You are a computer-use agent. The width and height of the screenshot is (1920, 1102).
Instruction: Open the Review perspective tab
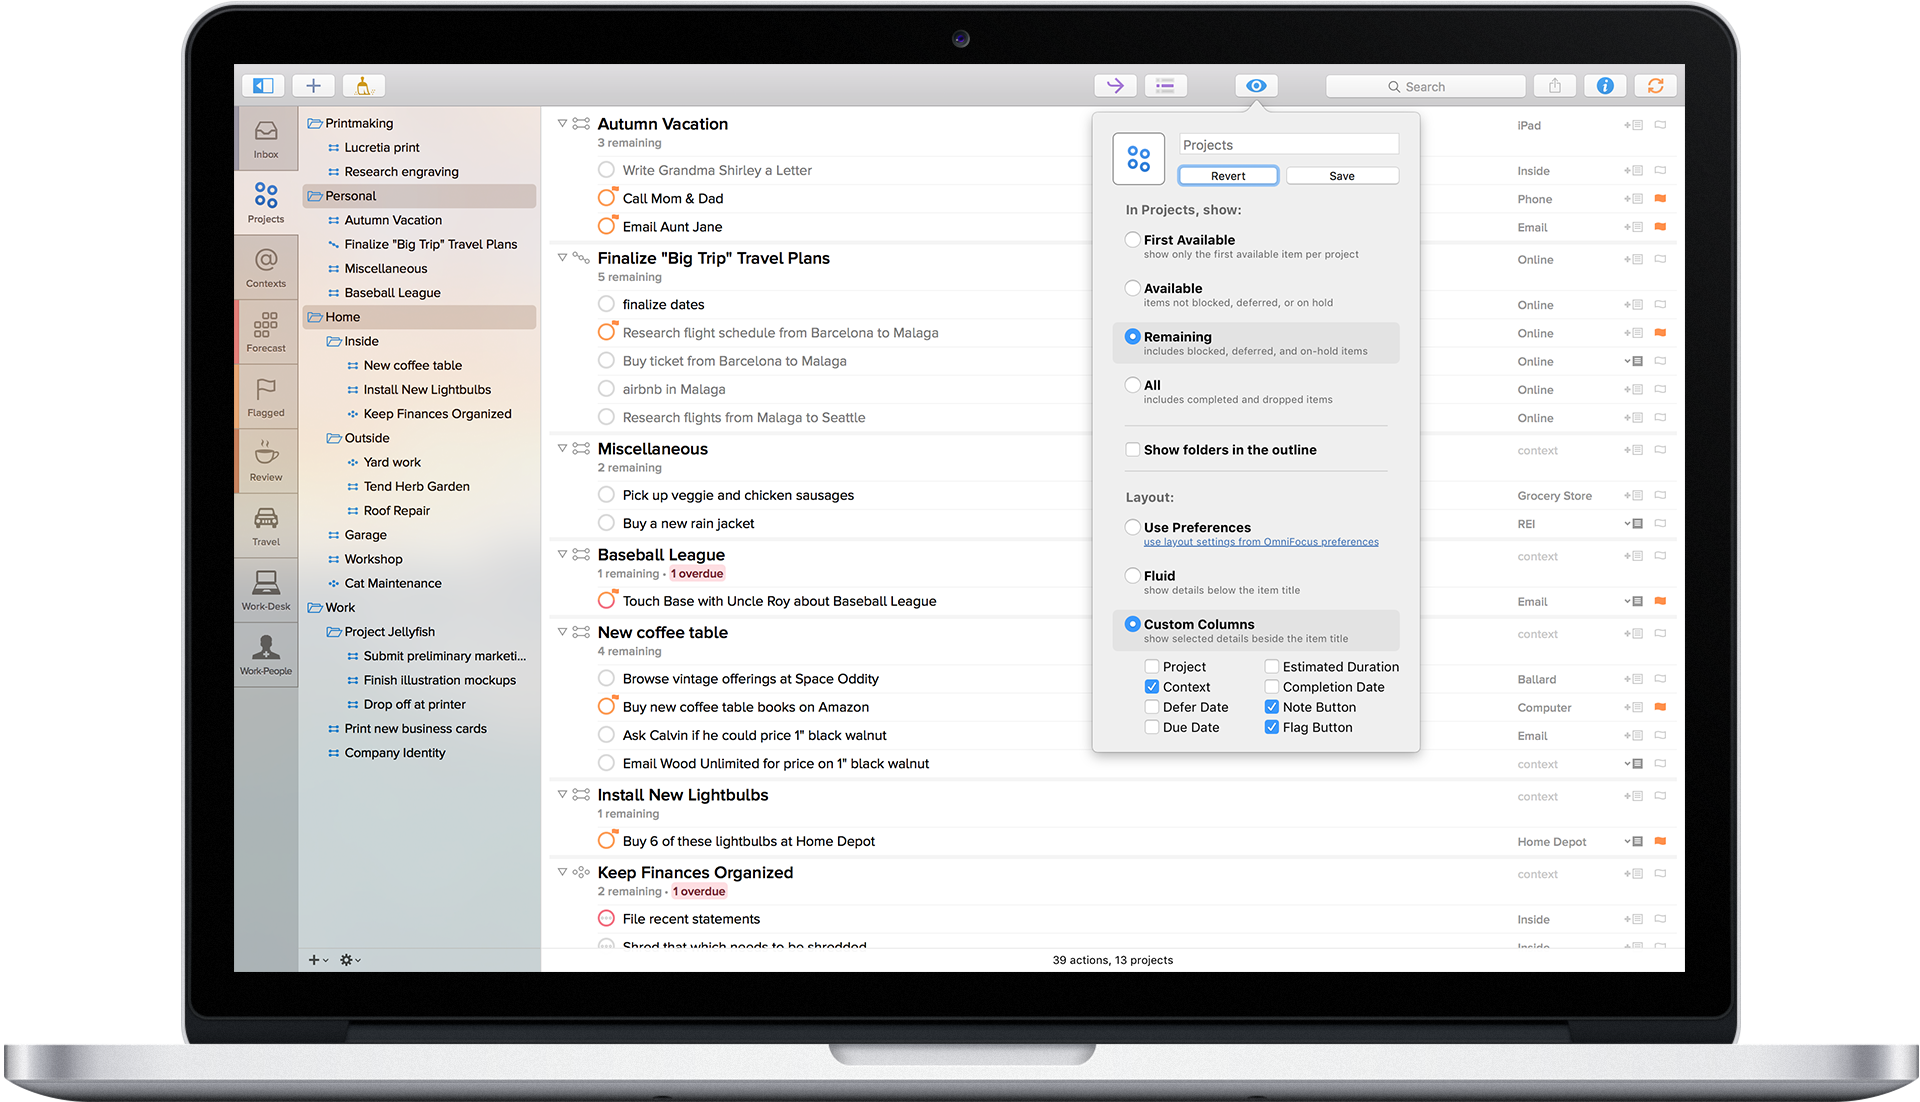point(266,461)
